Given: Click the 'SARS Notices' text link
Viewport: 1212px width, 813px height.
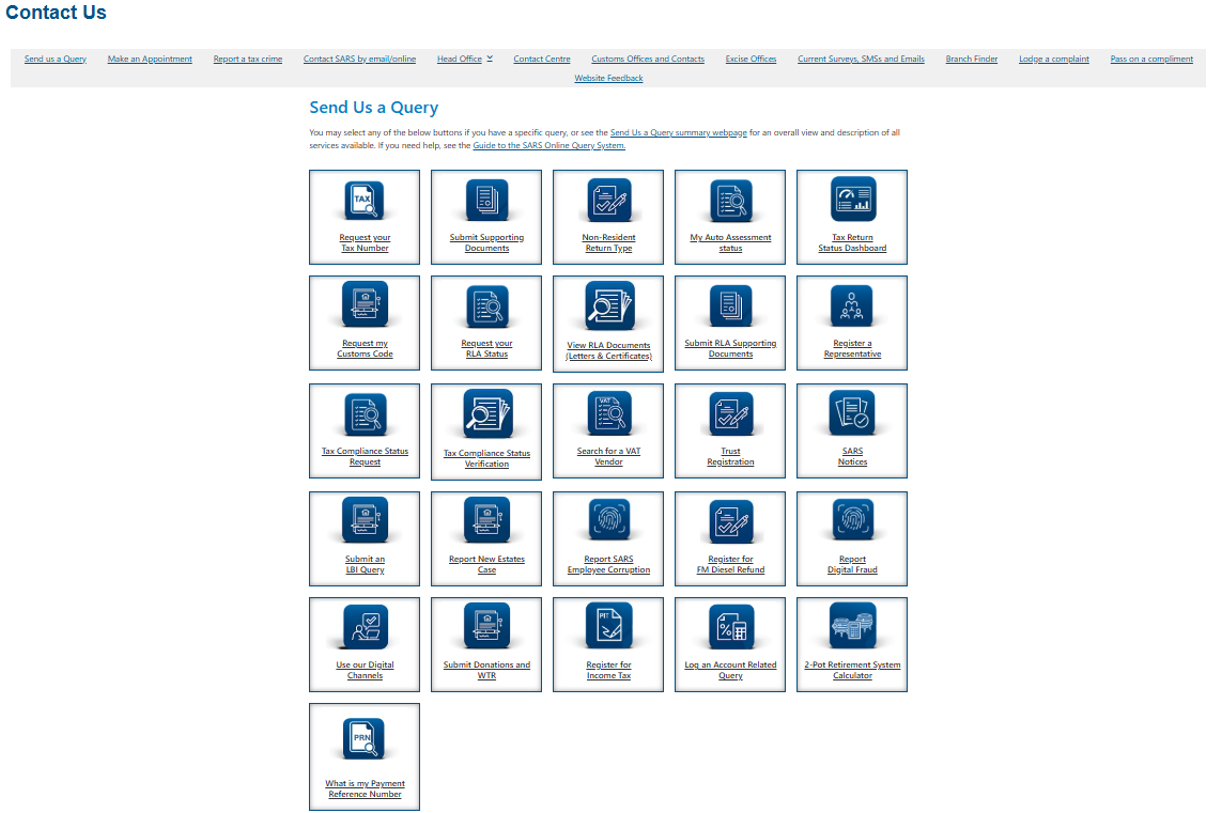Looking at the screenshot, I should [853, 457].
